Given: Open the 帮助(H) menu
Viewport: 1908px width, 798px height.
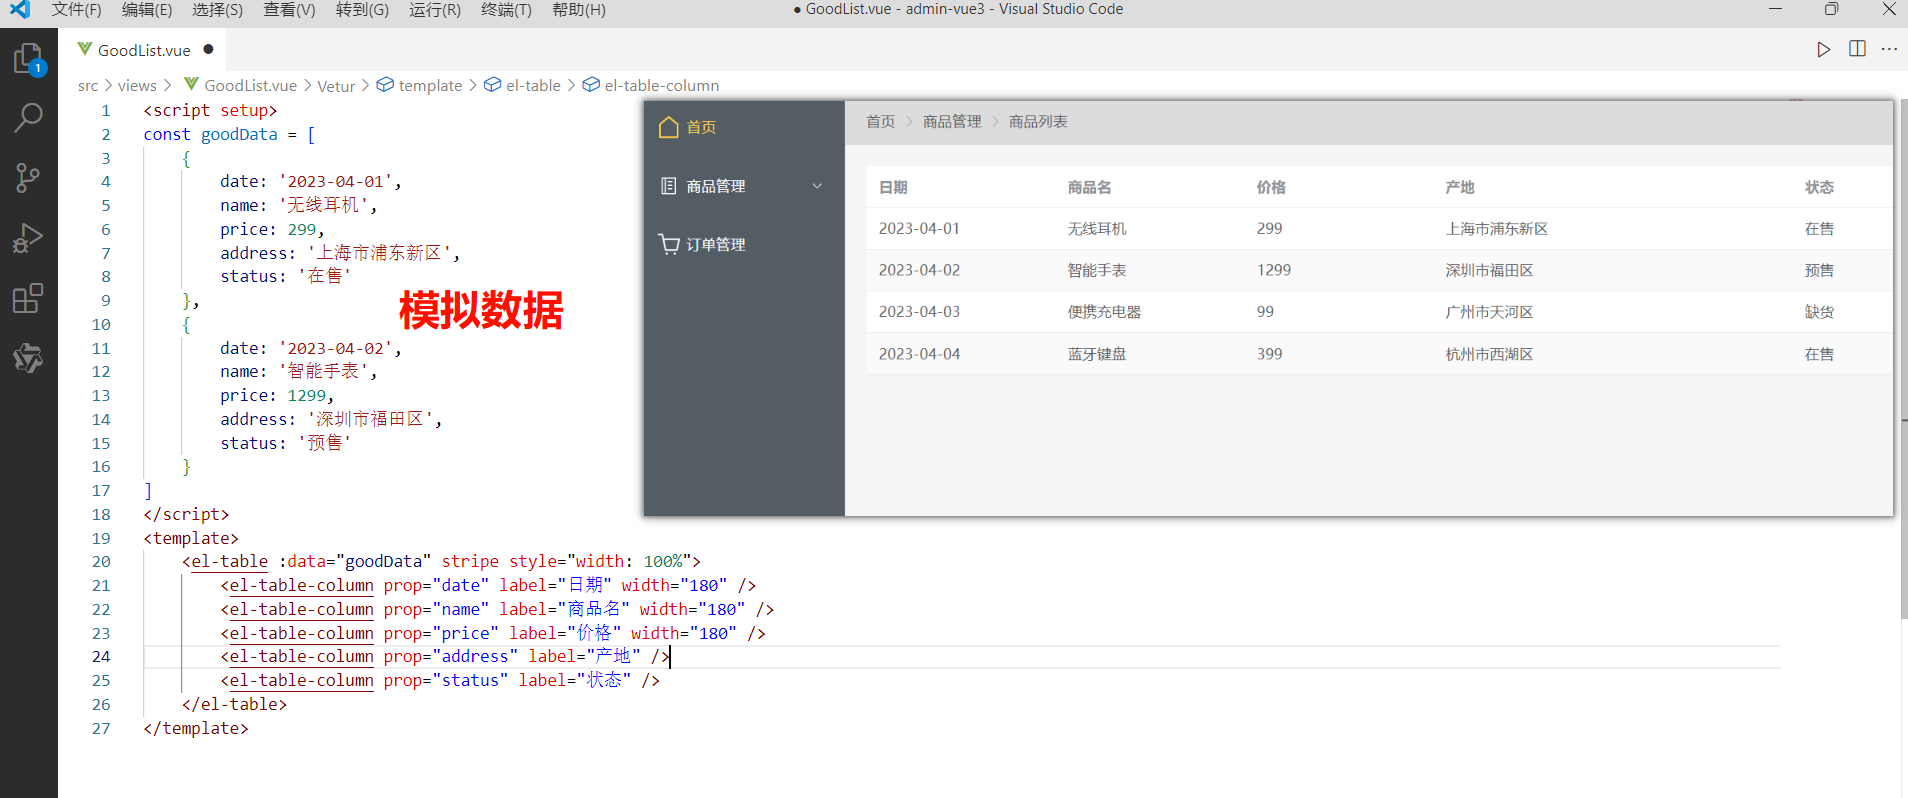Looking at the screenshot, I should tap(578, 10).
